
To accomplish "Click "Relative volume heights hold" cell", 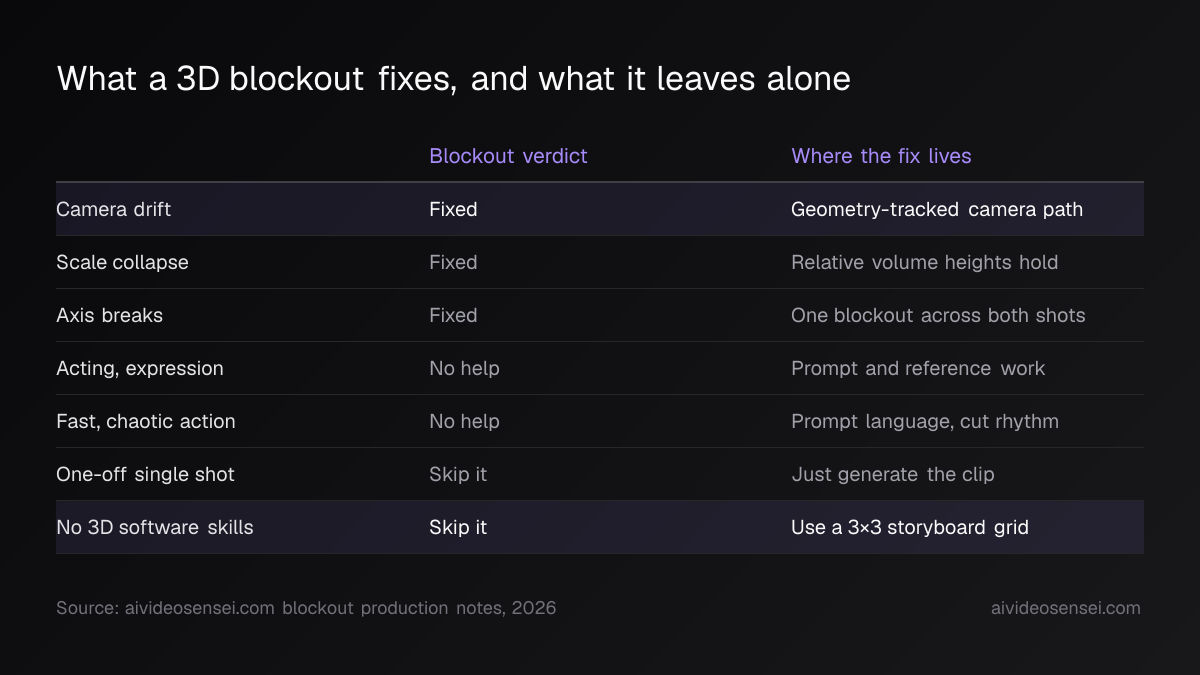I will (924, 262).
